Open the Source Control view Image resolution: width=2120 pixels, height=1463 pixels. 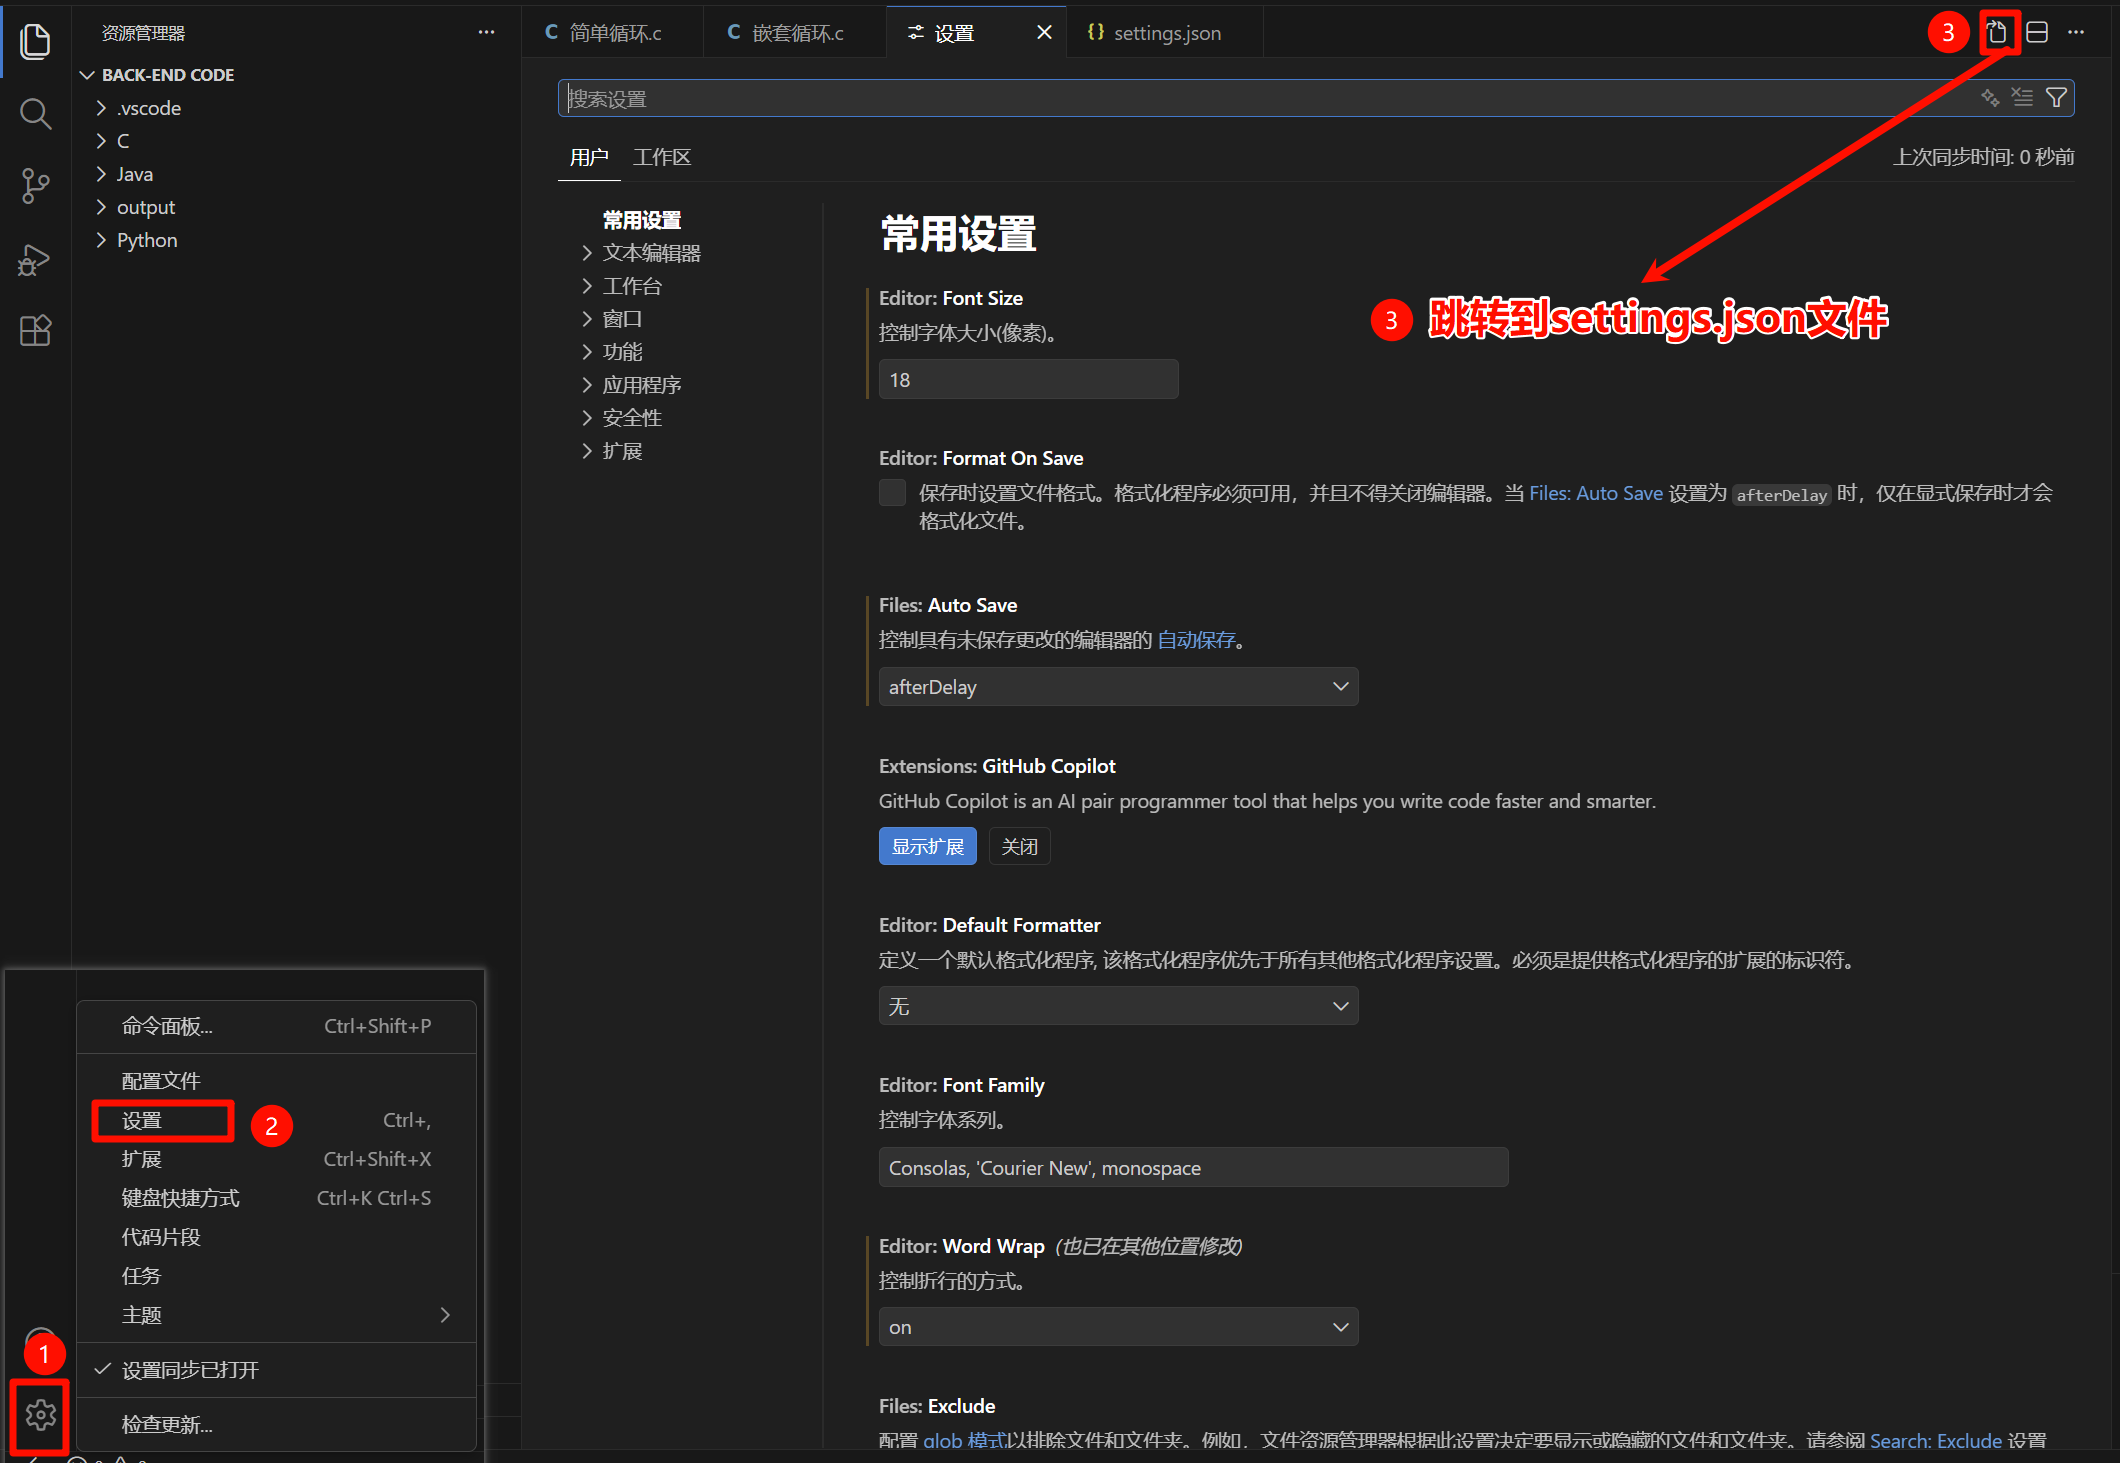pos(35,186)
